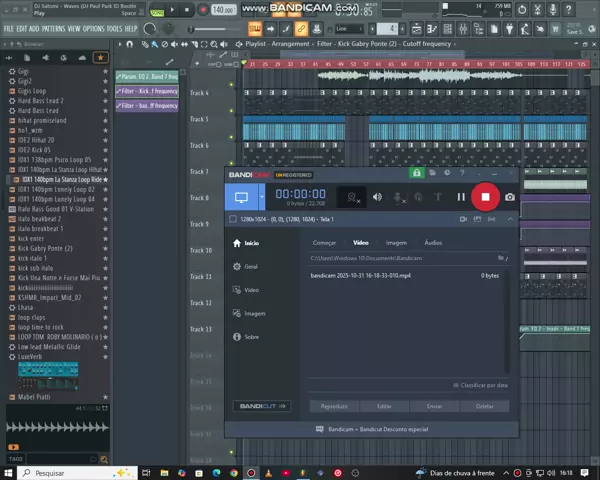Take a screenshot with Bandicam camera icon

510,197
